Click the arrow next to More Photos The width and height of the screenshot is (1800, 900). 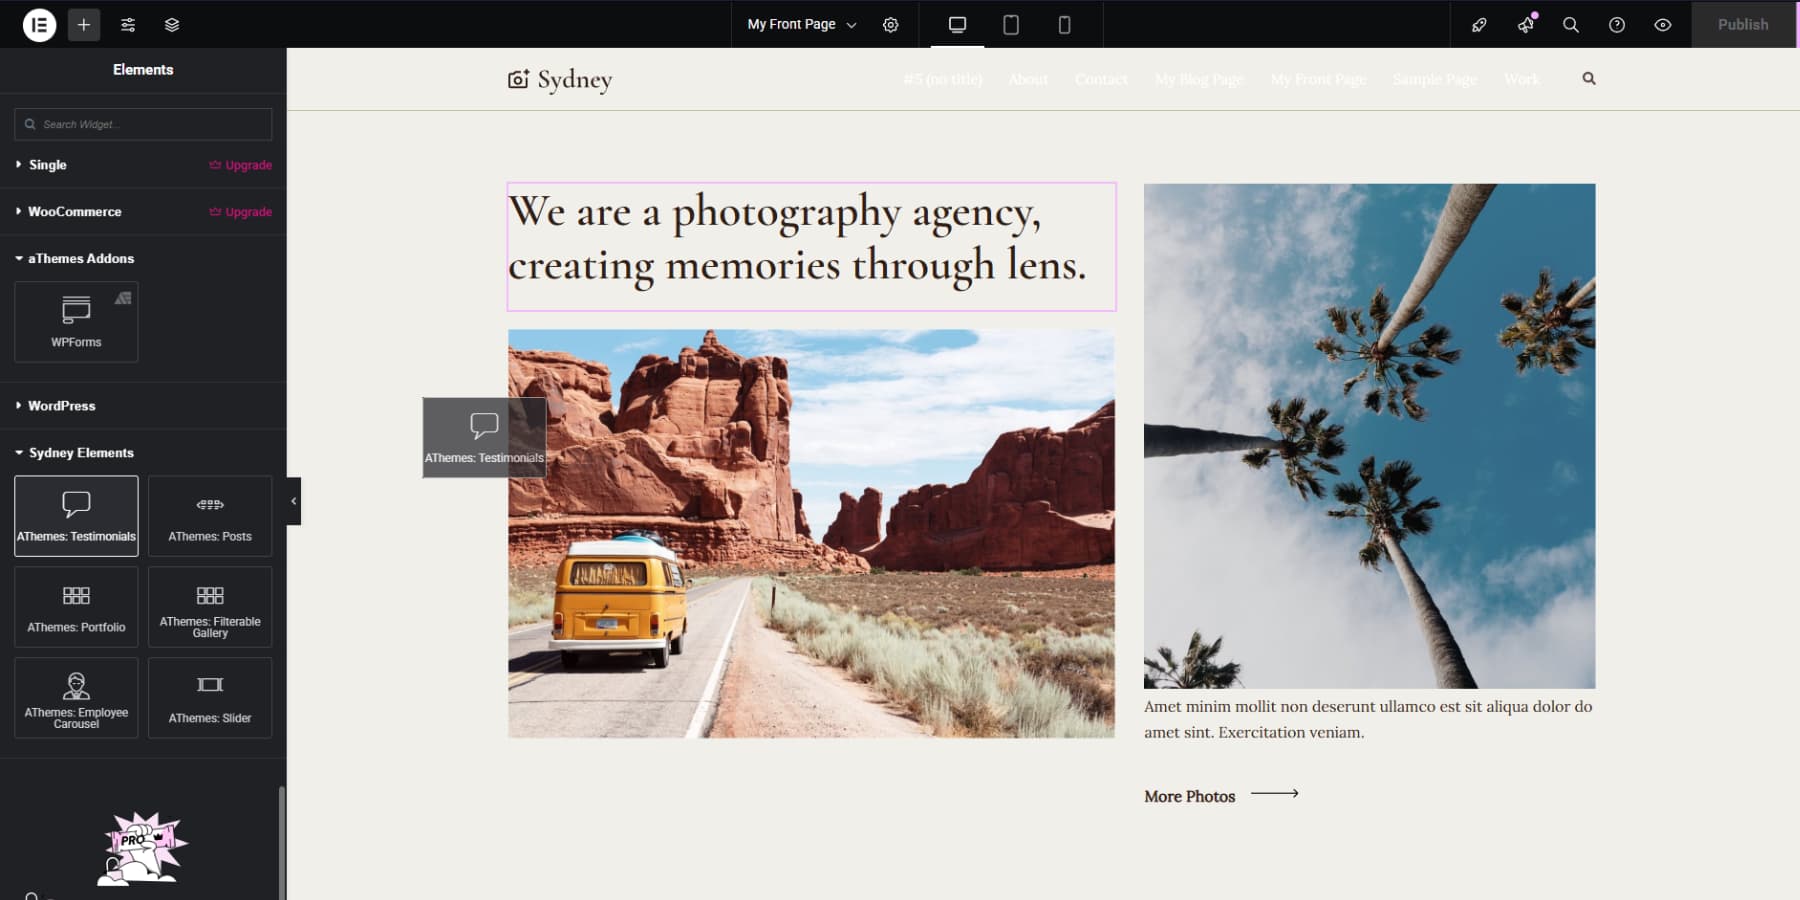[1275, 793]
